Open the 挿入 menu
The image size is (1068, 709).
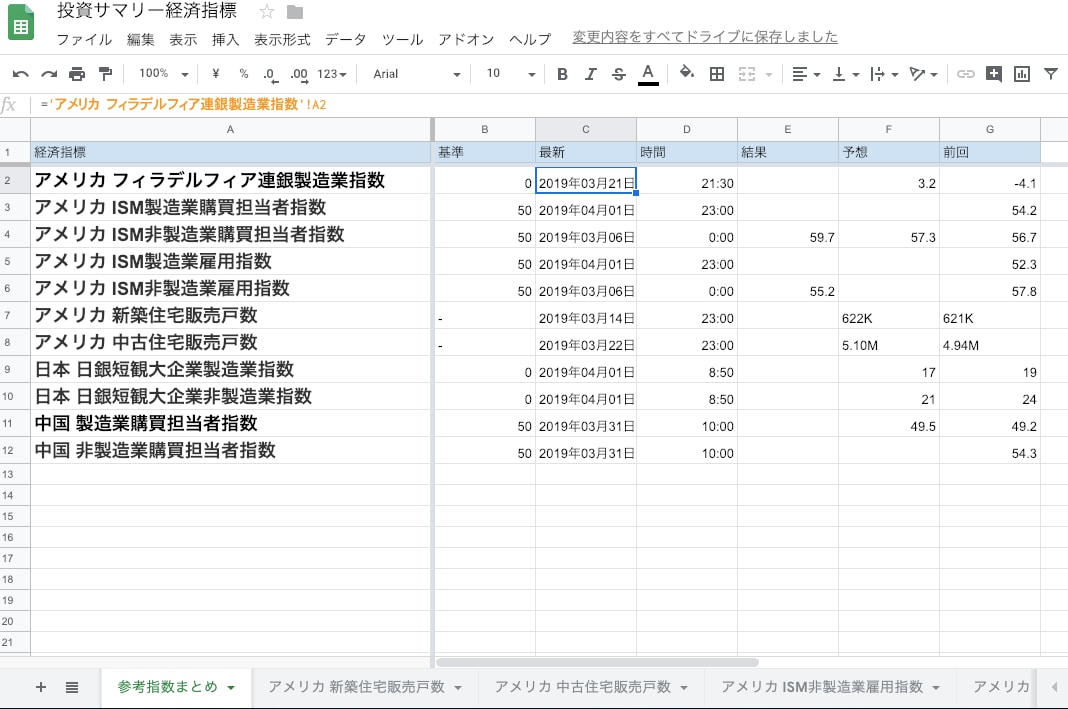pos(225,40)
